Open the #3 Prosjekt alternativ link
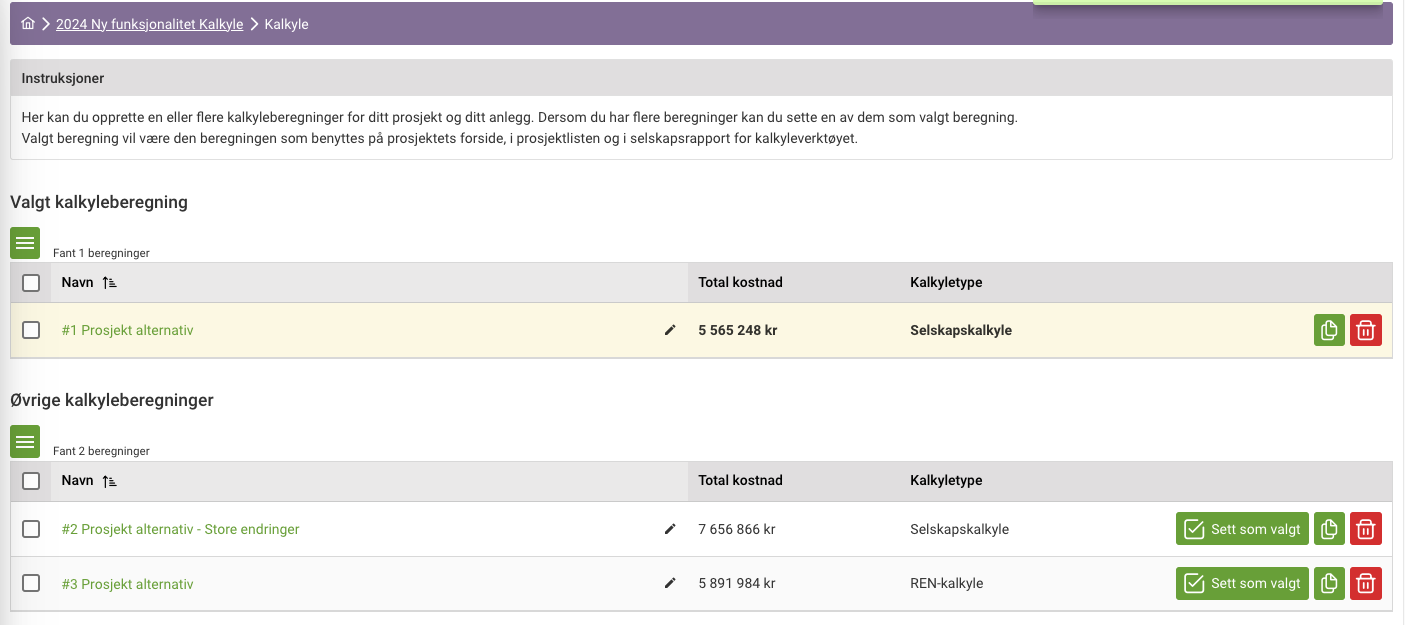 coord(127,584)
